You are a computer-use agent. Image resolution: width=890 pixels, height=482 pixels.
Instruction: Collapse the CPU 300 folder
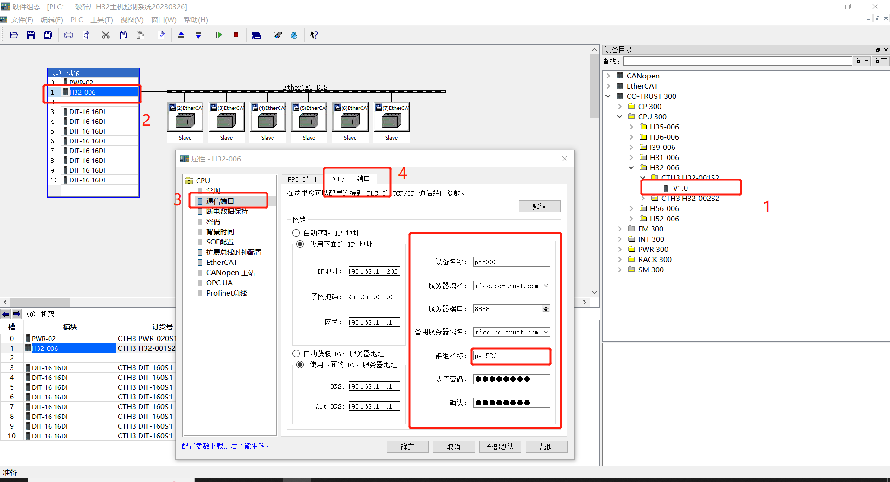click(x=620, y=116)
